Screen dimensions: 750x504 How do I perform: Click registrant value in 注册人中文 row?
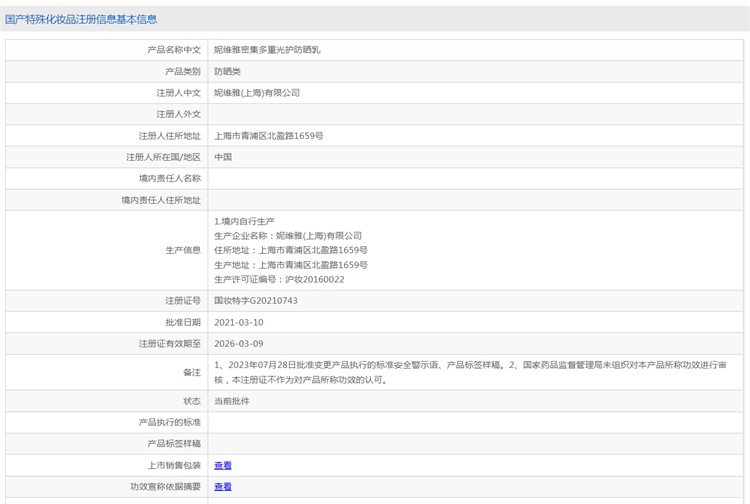click(257, 93)
